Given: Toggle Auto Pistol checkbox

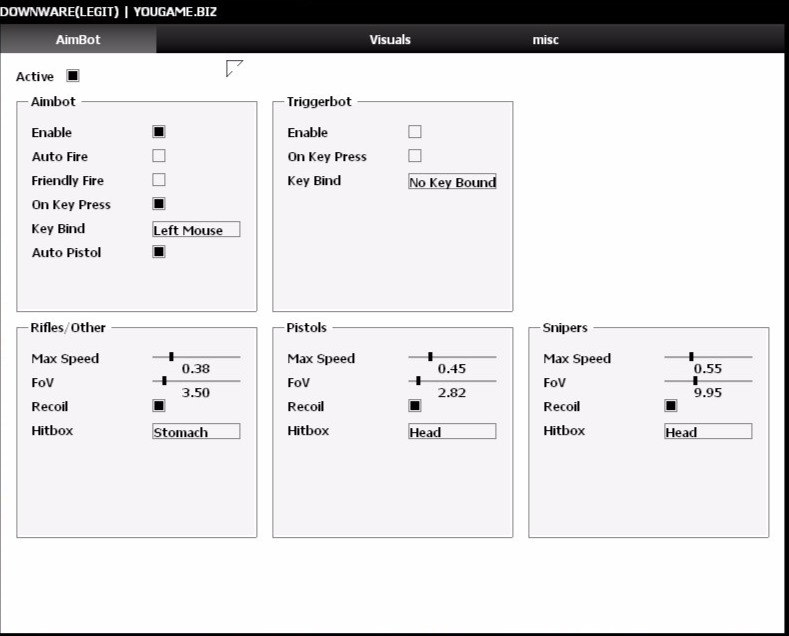Looking at the screenshot, I should click(x=159, y=252).
